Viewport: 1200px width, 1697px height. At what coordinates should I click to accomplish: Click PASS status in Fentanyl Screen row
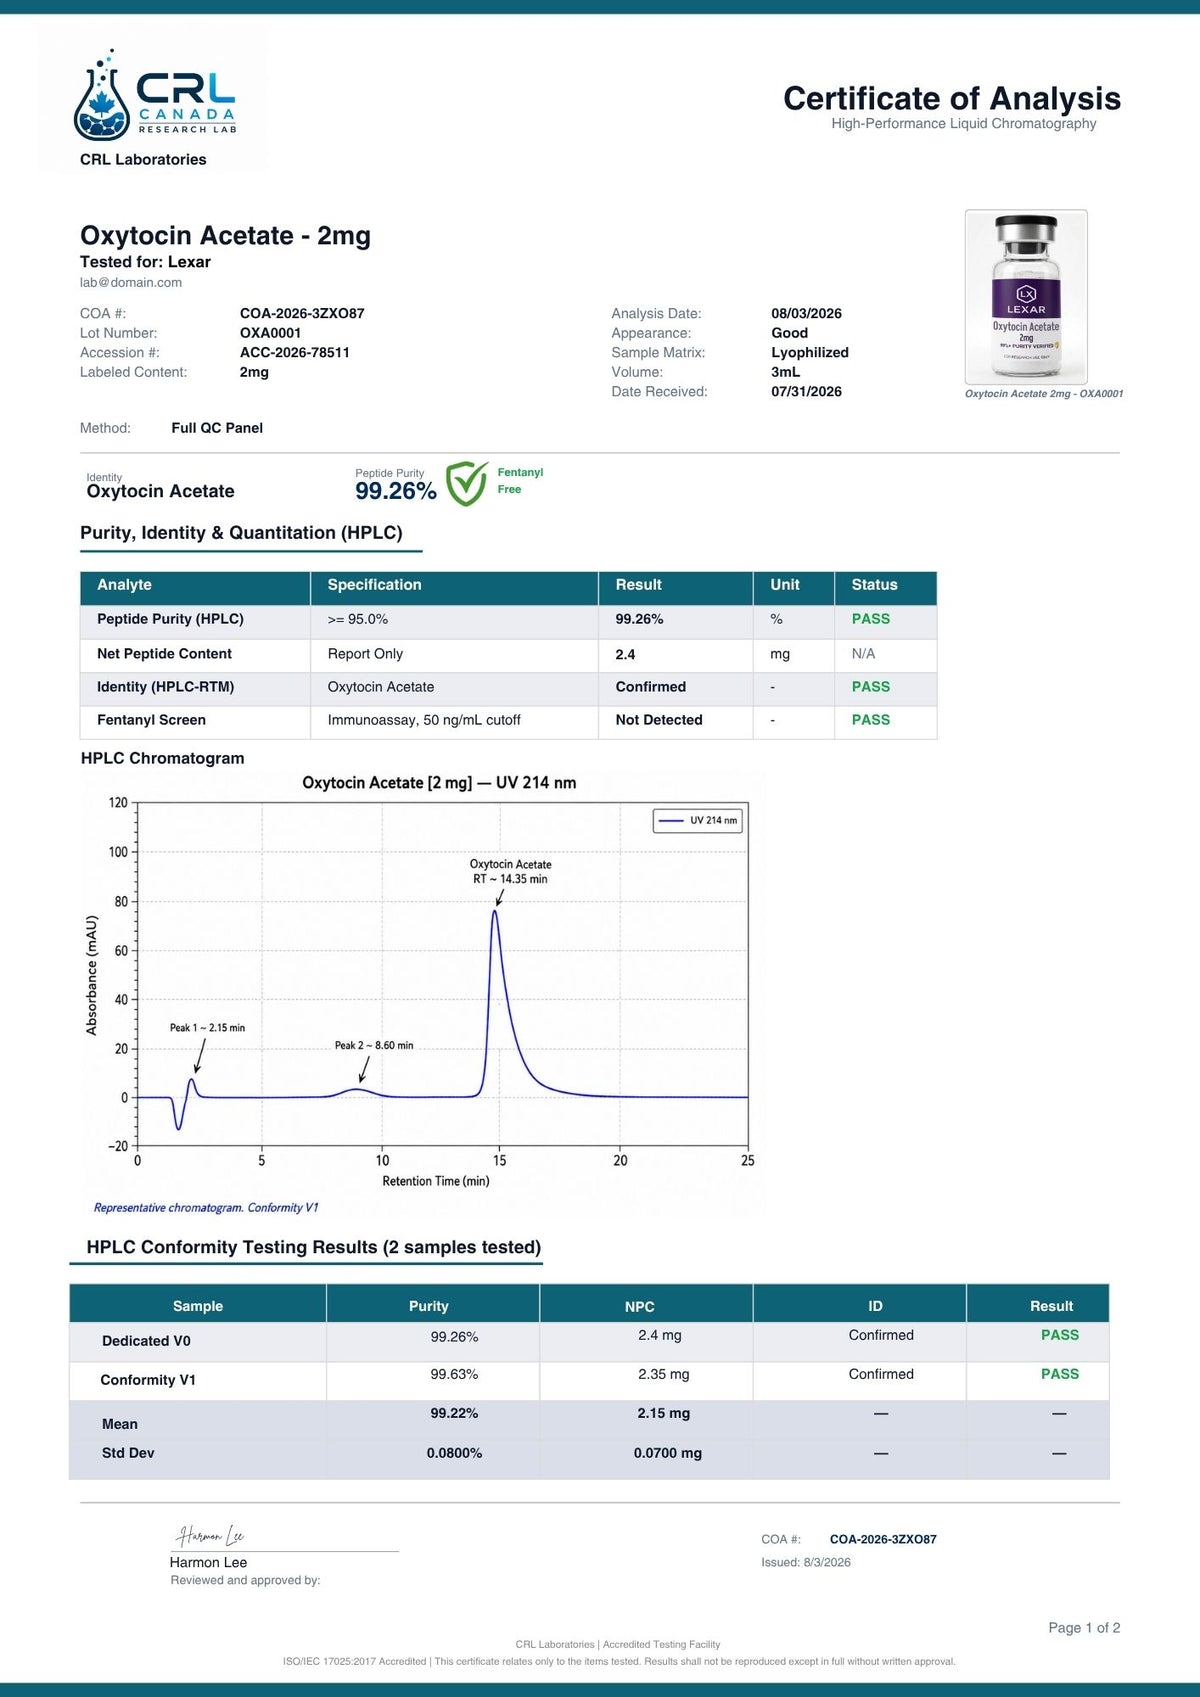(x=870, y=720)
